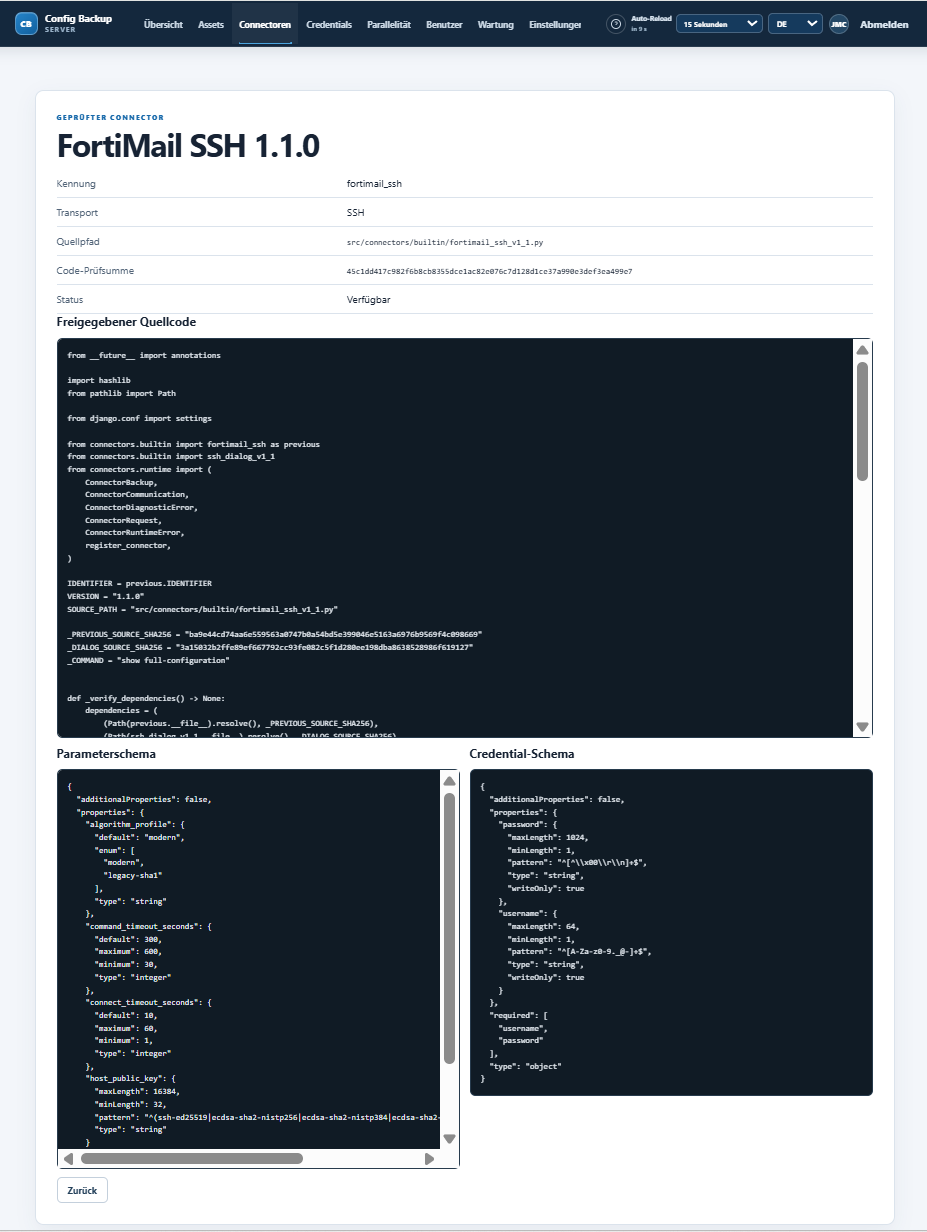Click Parameterschema horizontal scroll left arrow
Screen dimensions: 927x1232
pyautogui.click(x=68, y=1159)
